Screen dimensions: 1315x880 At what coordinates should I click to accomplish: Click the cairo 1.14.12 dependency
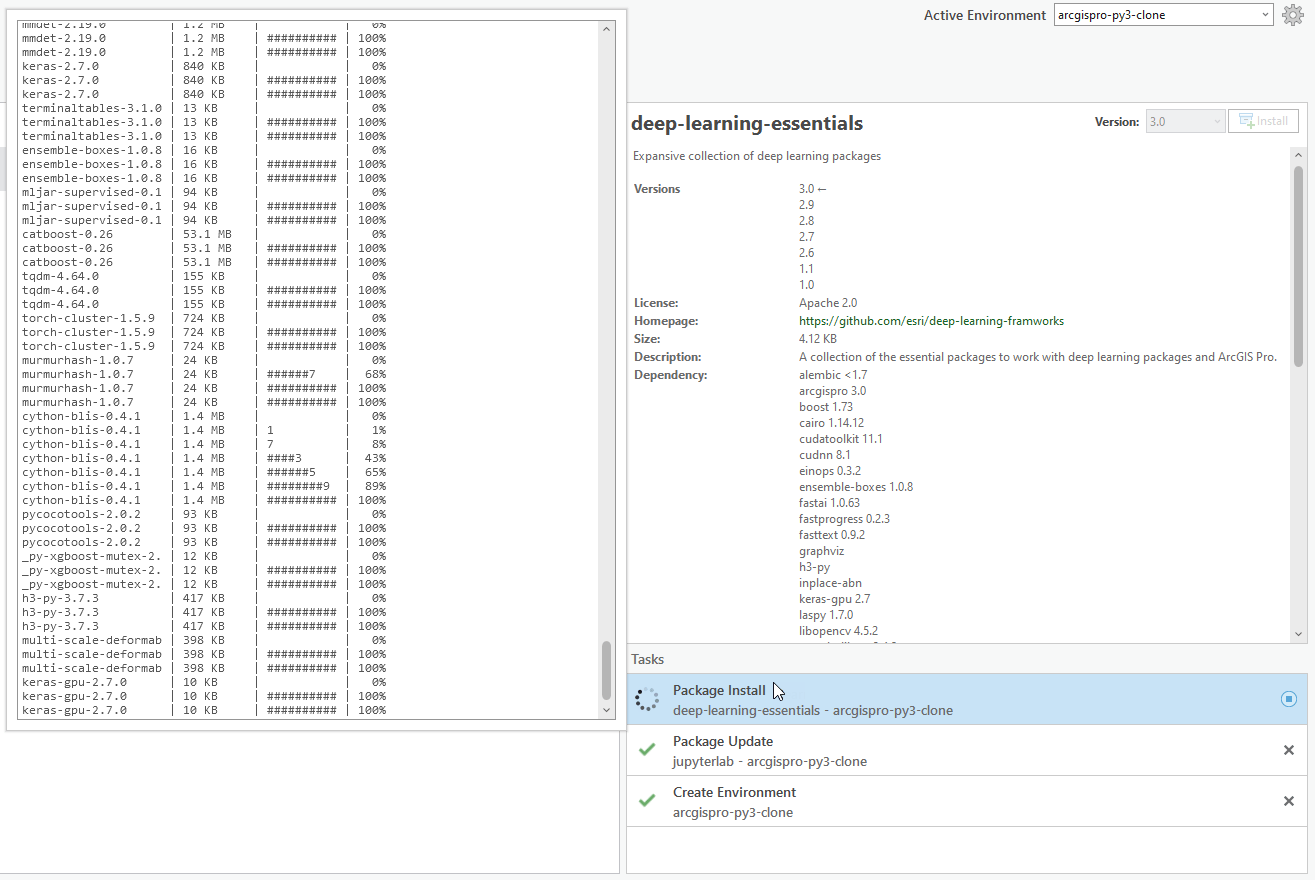[x=831, y=423]
